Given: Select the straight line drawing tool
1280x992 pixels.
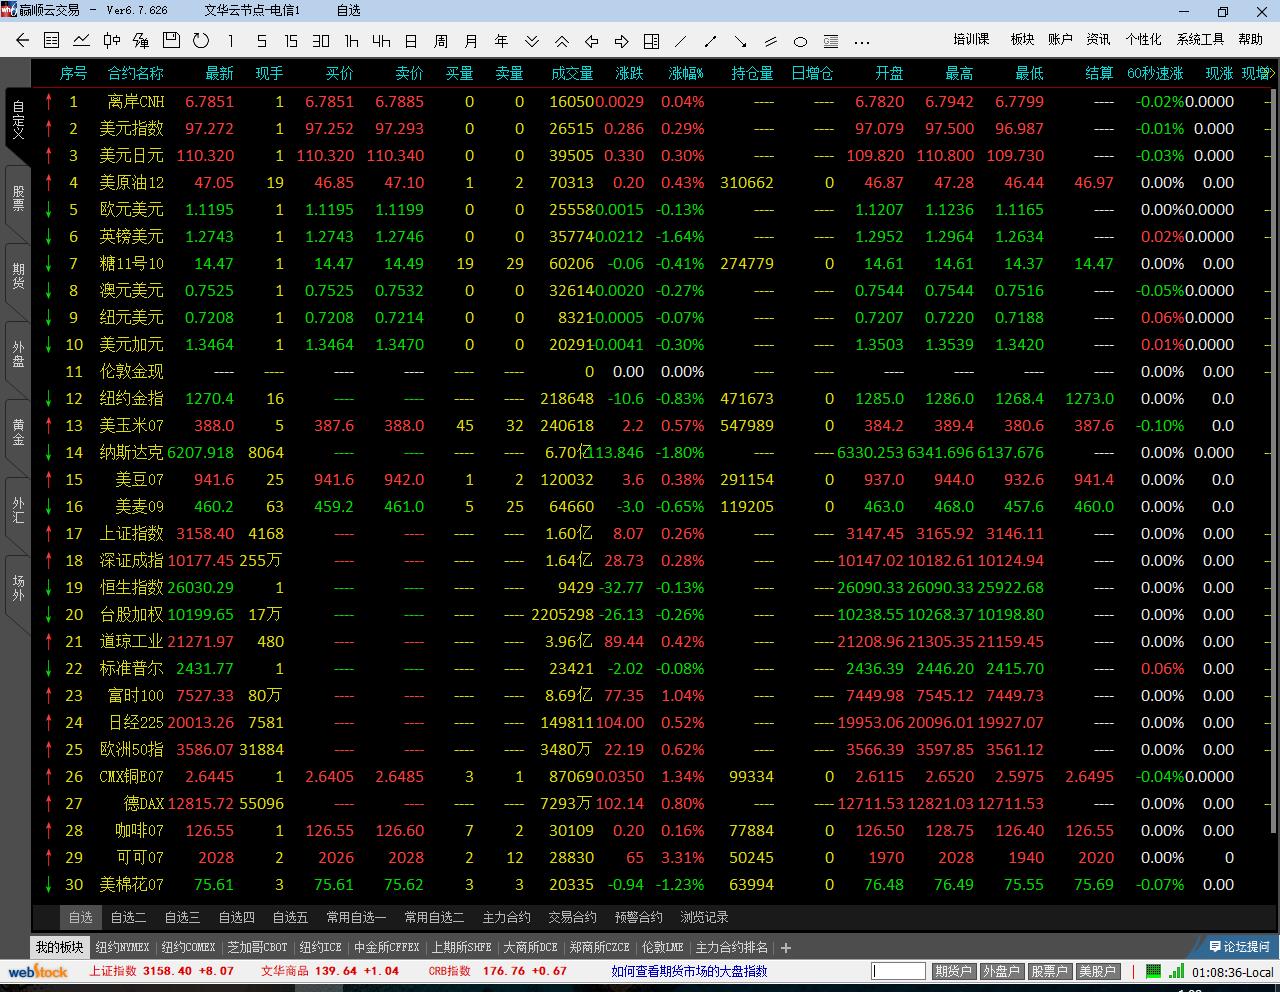Looking at the screenshot, I should (681, 41).
